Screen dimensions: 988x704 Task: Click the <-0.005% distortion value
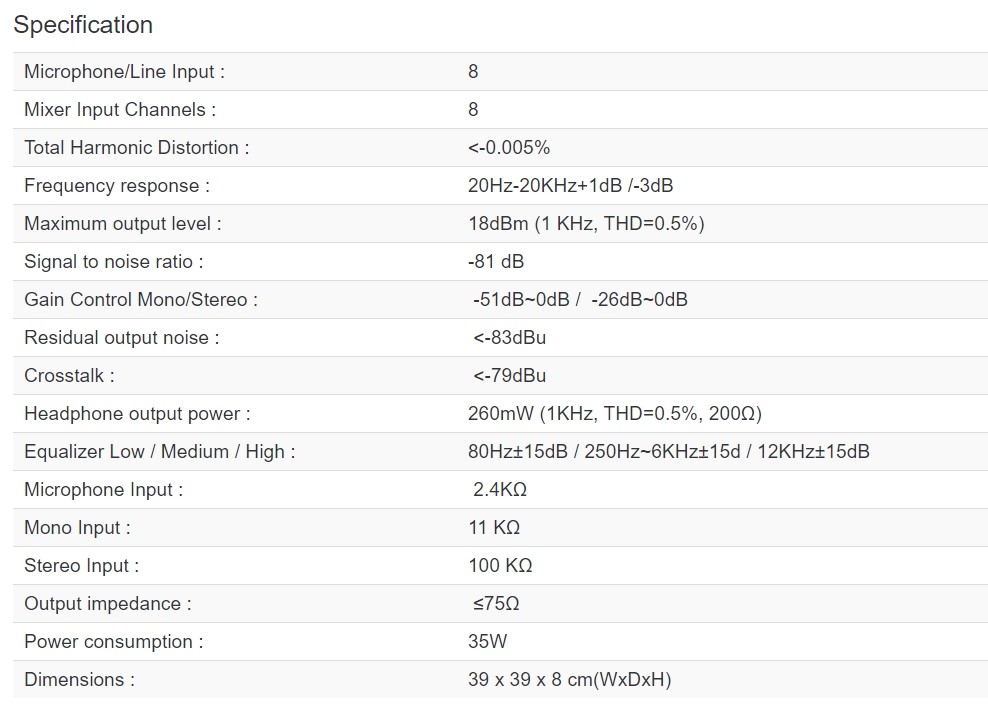(x=509, y=148)
